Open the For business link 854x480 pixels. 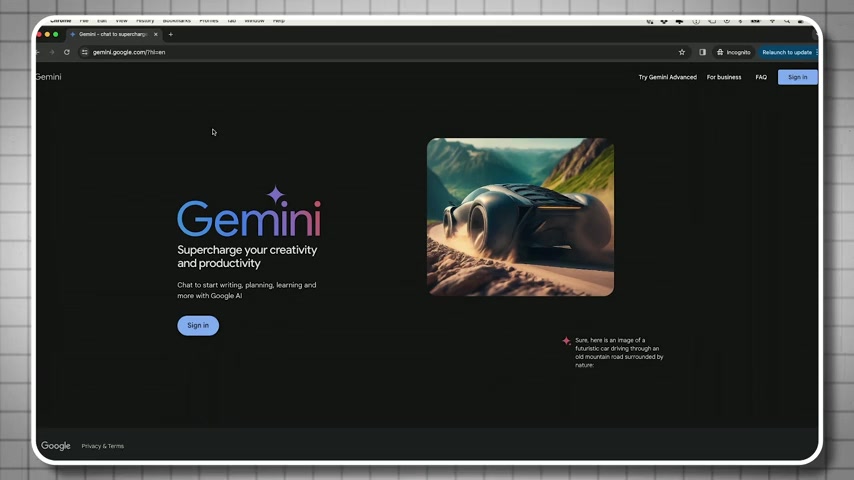coord(724,77)
